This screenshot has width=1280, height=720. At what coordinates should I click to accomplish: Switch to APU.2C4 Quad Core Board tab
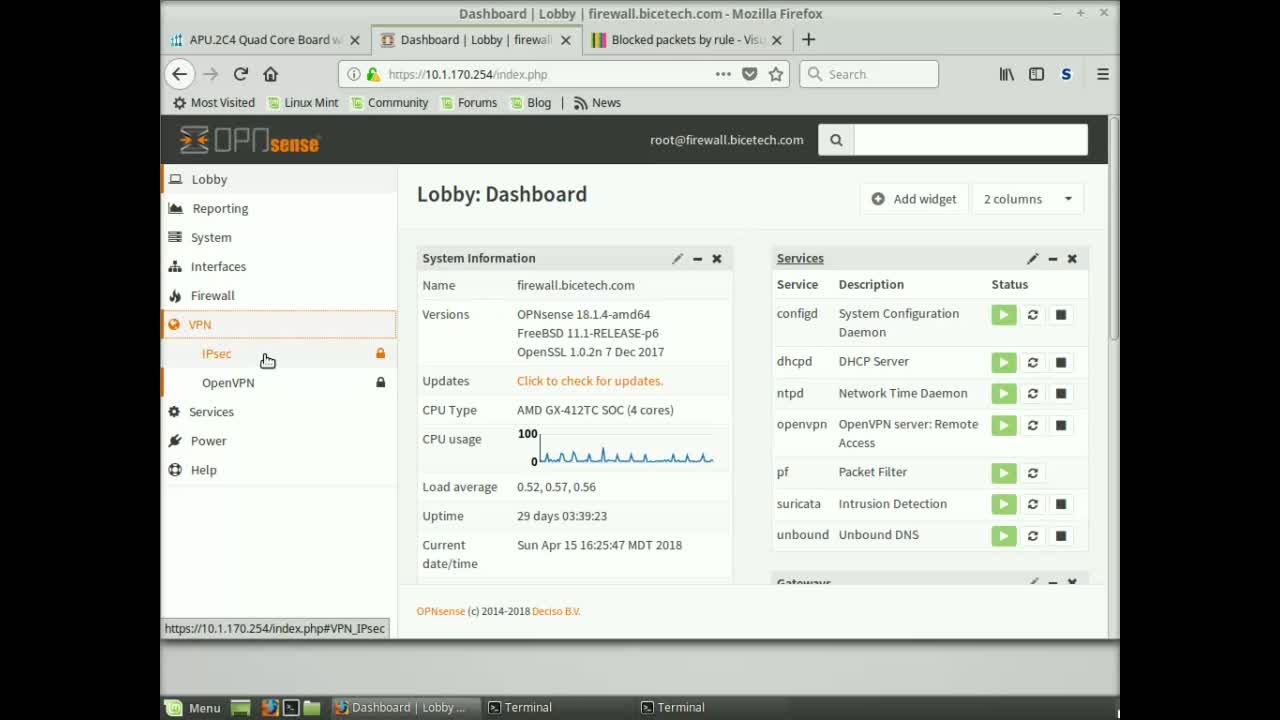coord(266,40)
